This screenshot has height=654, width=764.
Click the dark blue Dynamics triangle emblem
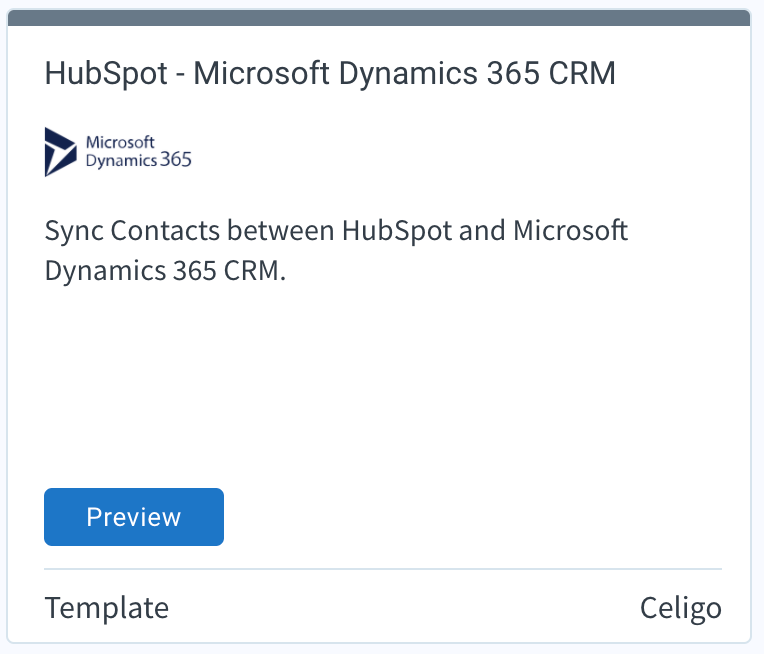(60, 152)
